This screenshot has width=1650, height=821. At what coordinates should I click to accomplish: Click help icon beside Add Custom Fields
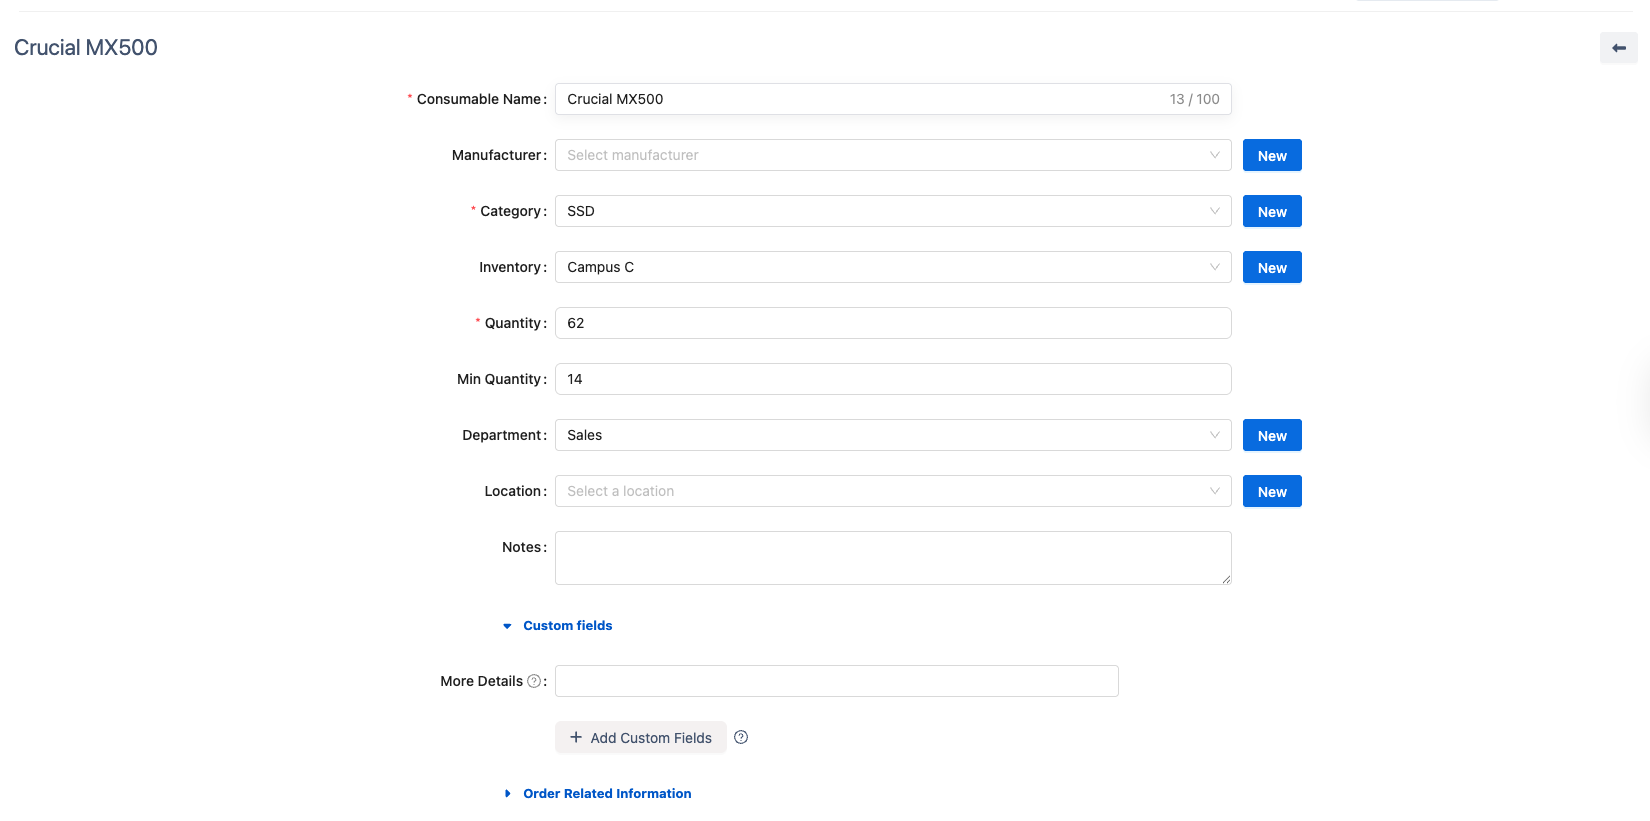741,737
